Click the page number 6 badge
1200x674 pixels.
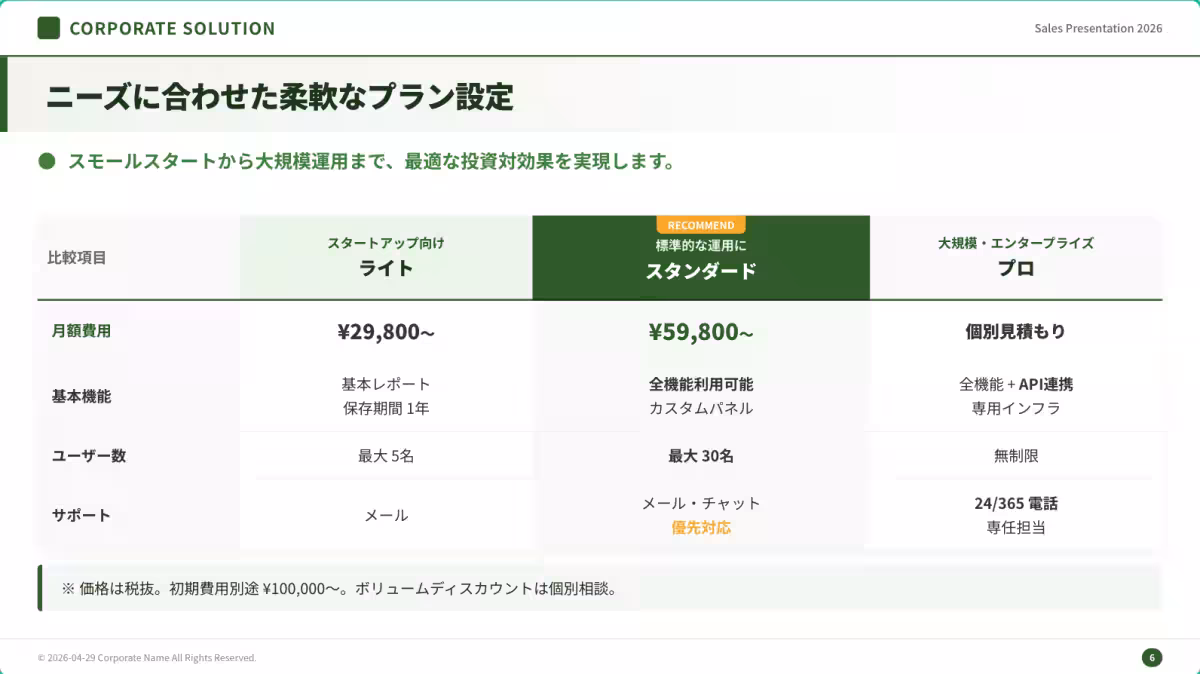[1151, 657]
